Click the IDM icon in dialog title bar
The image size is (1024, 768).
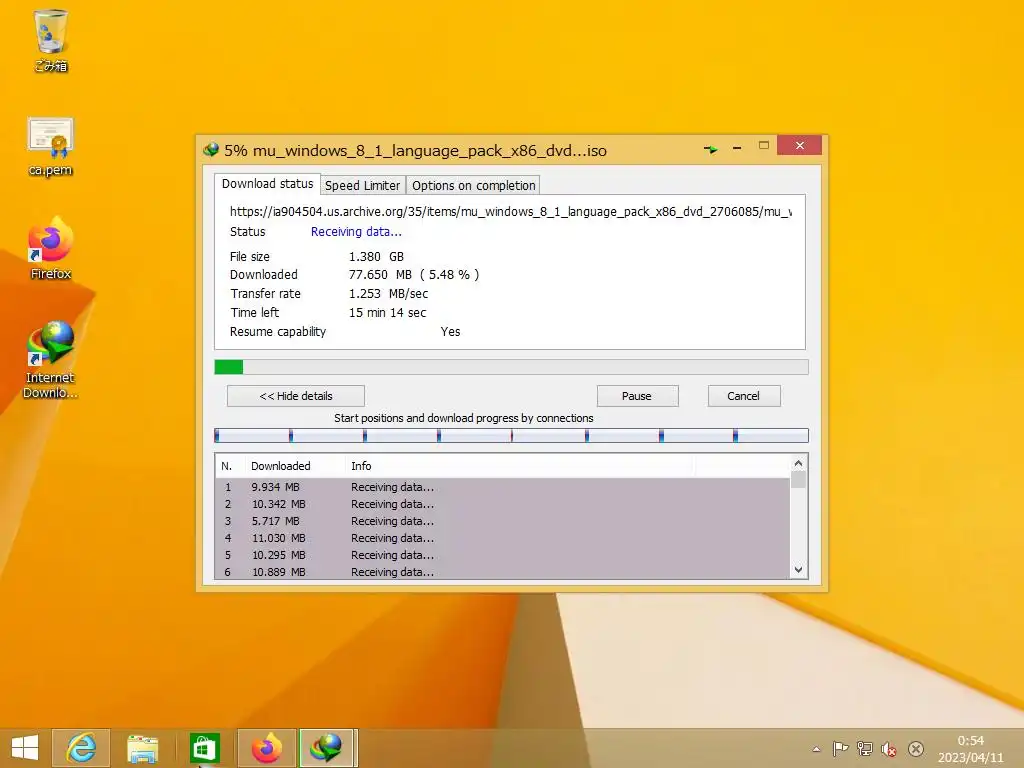(x=211, y=150)
